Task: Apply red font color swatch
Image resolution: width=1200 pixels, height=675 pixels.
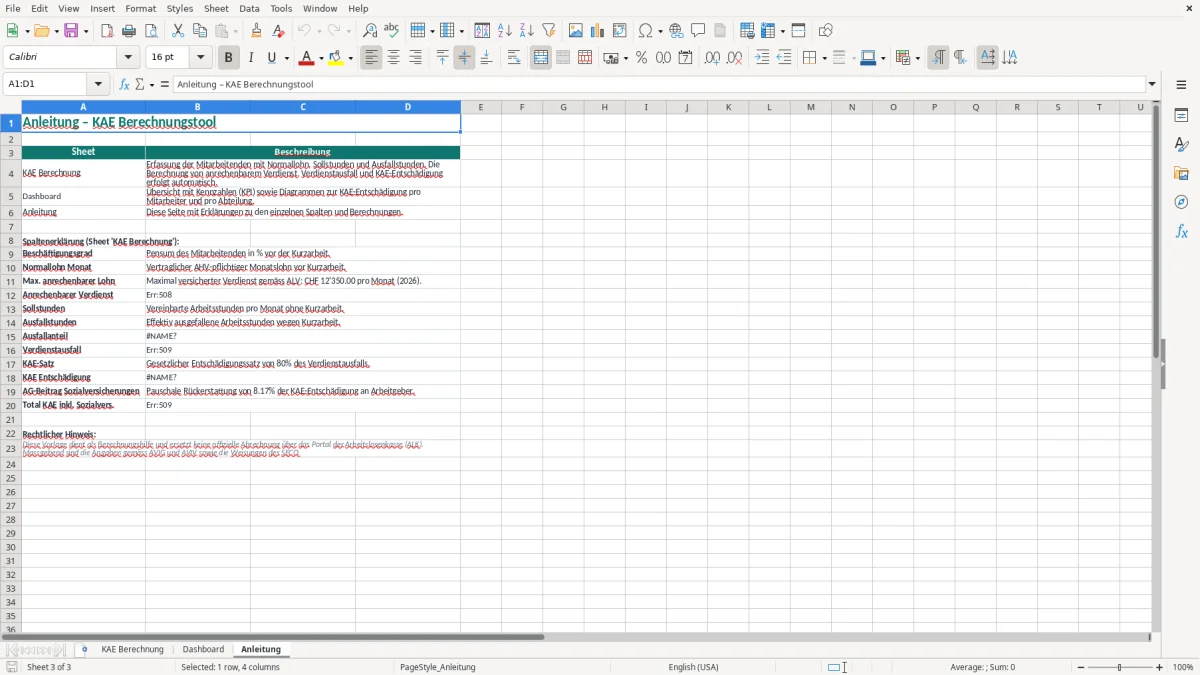Action: point(307,58)
